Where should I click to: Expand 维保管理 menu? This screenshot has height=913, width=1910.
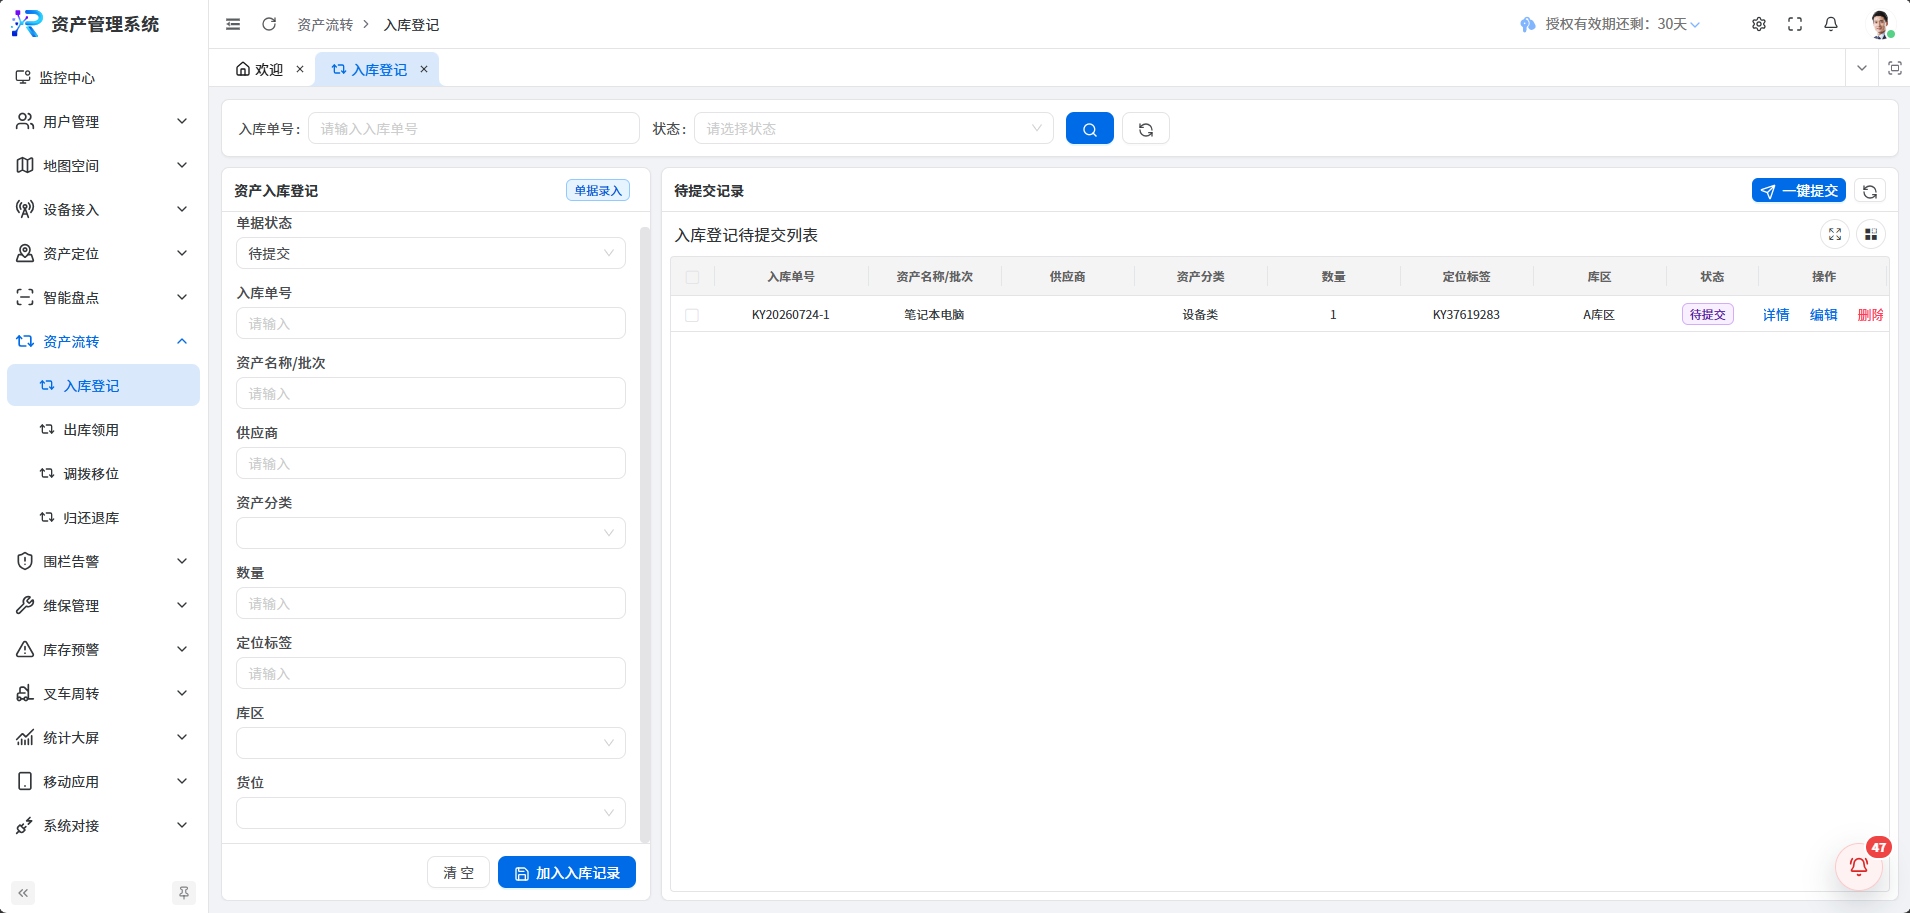tap(104, 606)
